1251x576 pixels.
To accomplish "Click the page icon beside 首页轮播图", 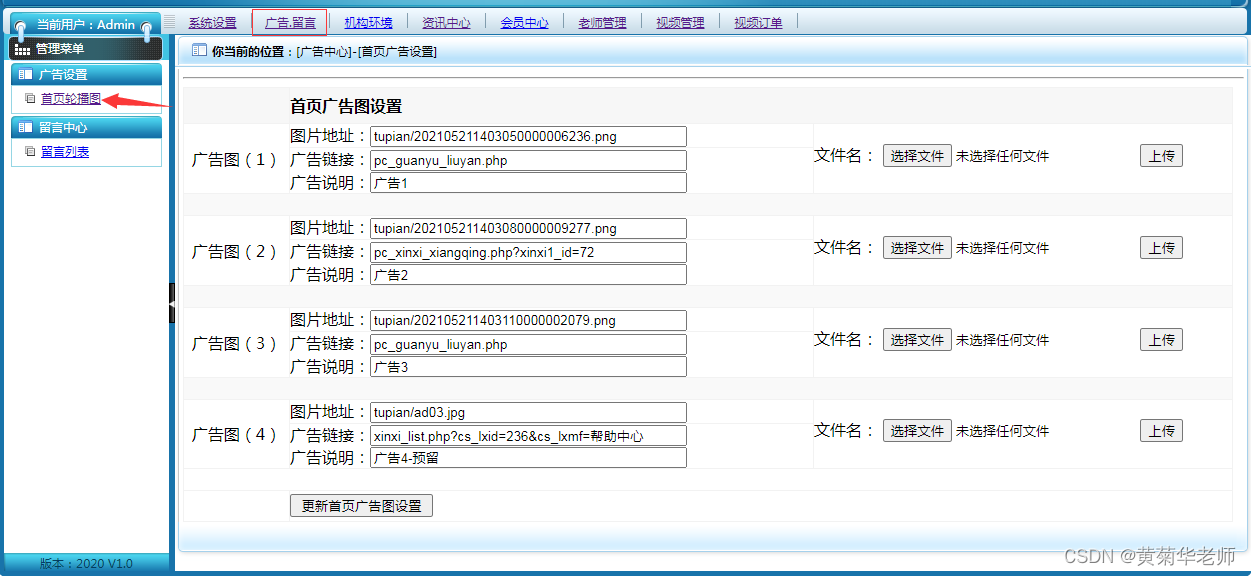I will pos(30,99).
